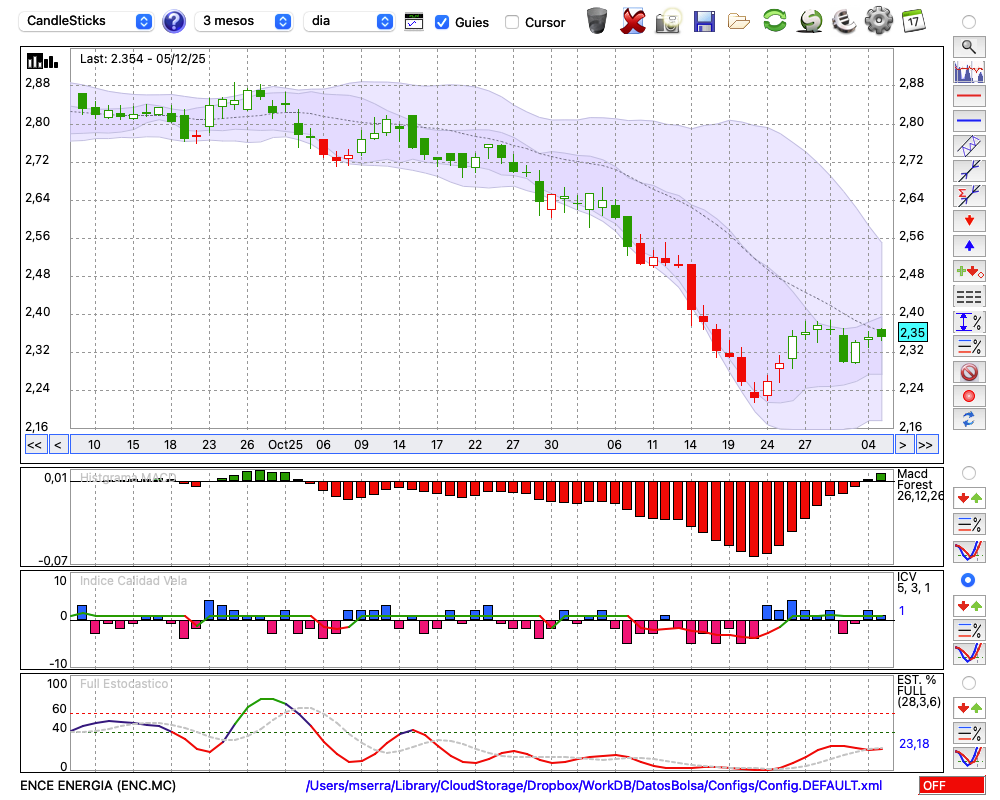Select the radio button beside the Macd panel
The height and width of the screenshot is (800, 1000).
click(x=968, y=472)
